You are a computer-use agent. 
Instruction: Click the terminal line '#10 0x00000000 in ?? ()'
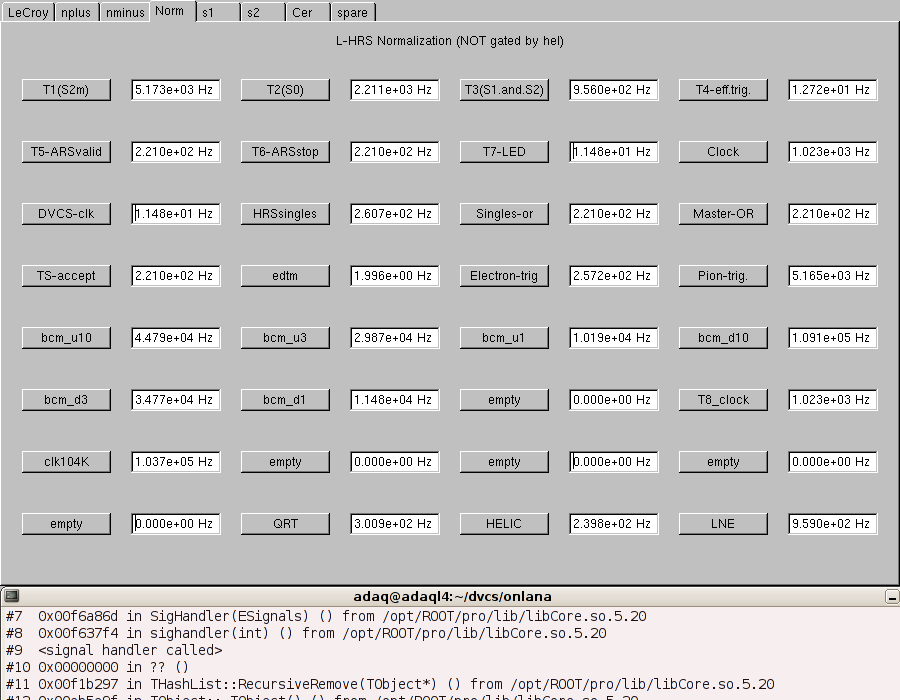(x=97, y=667)
